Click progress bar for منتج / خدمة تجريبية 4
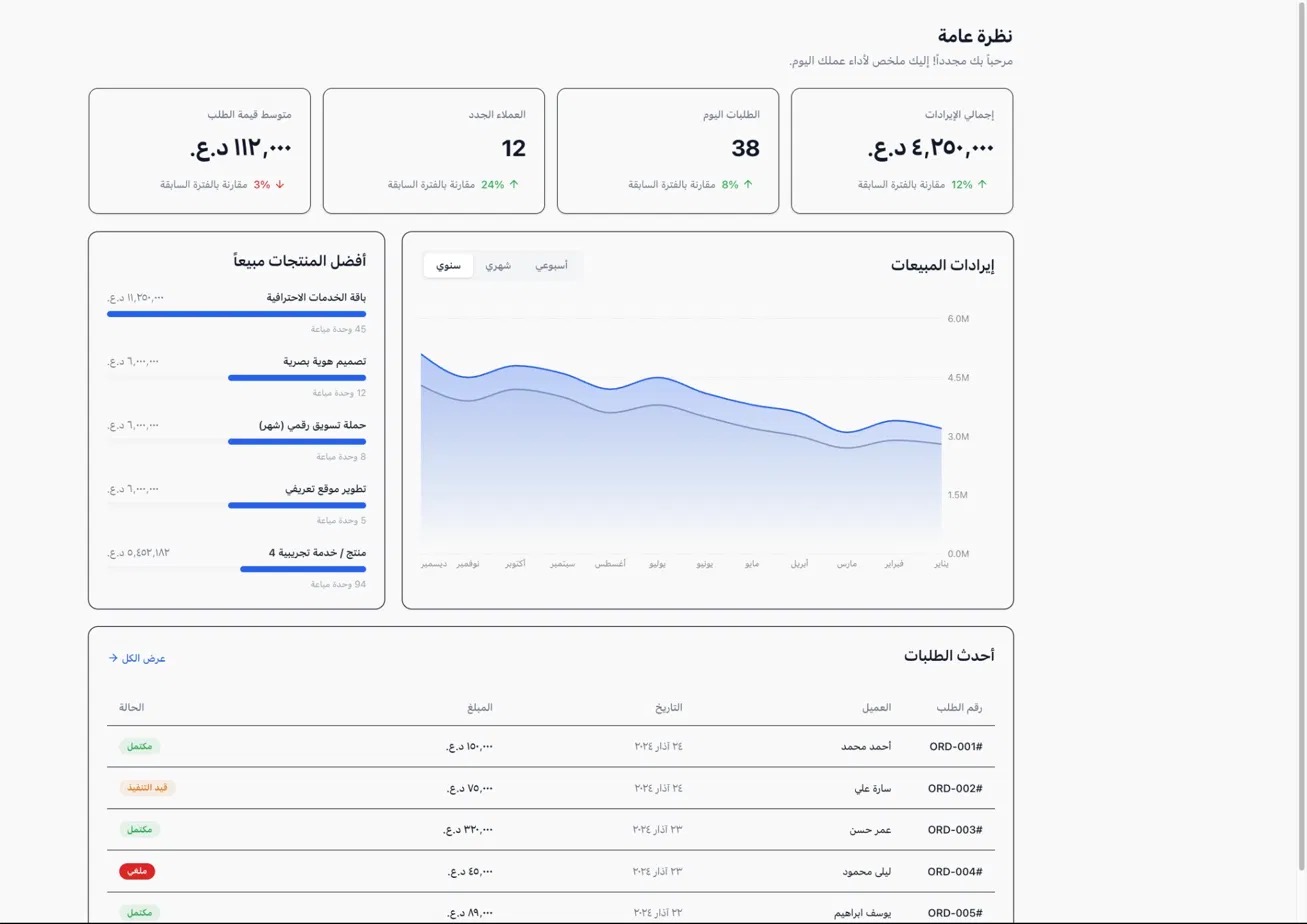 pyautogui.click(x=236, y=569)
